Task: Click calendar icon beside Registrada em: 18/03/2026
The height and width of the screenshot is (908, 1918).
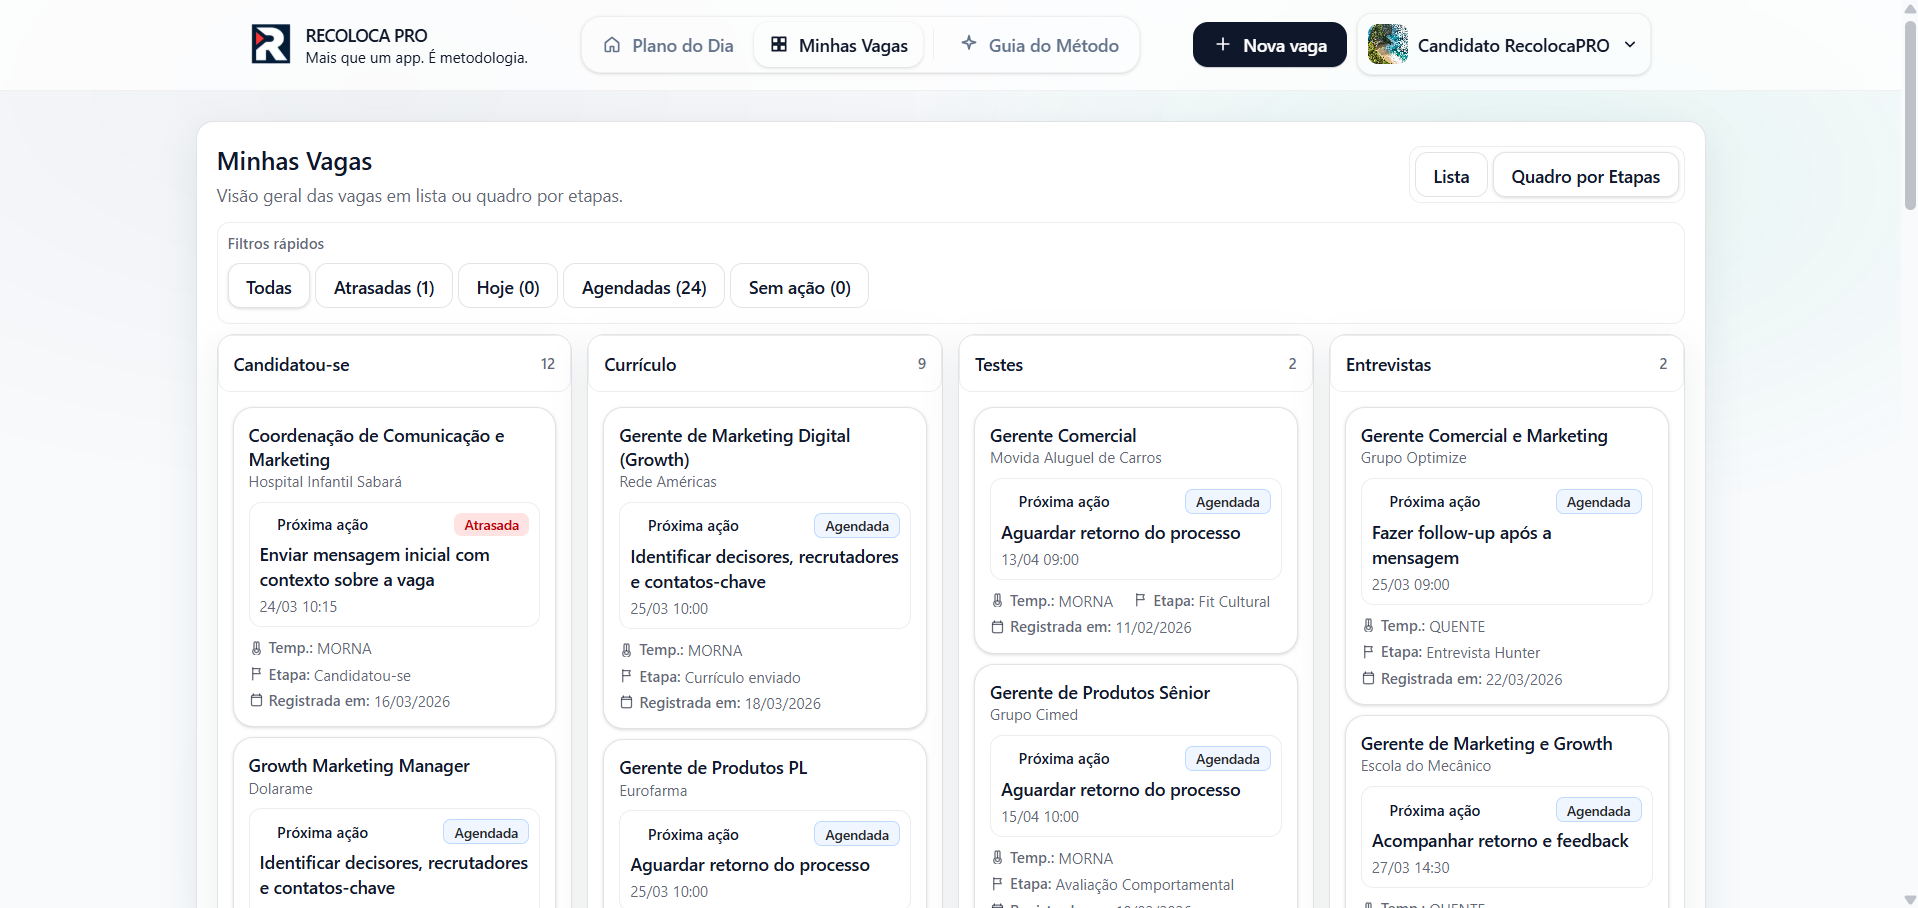Action: point(626,703)
